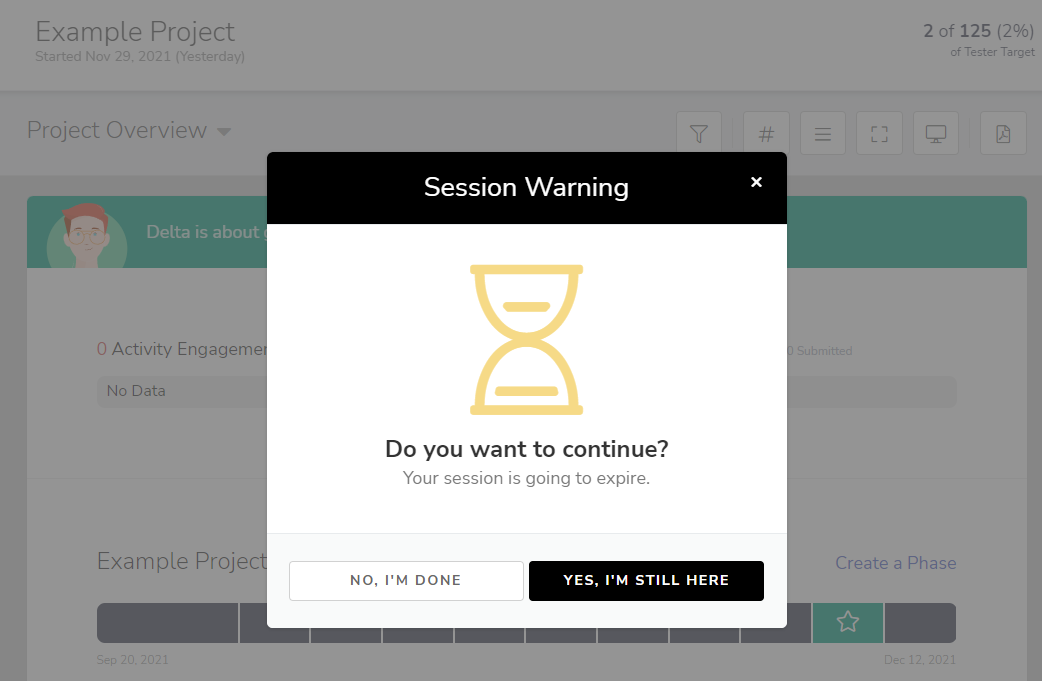Dismiss the Session Warning dialog
1042x681 pixels.
click(756, 182)
